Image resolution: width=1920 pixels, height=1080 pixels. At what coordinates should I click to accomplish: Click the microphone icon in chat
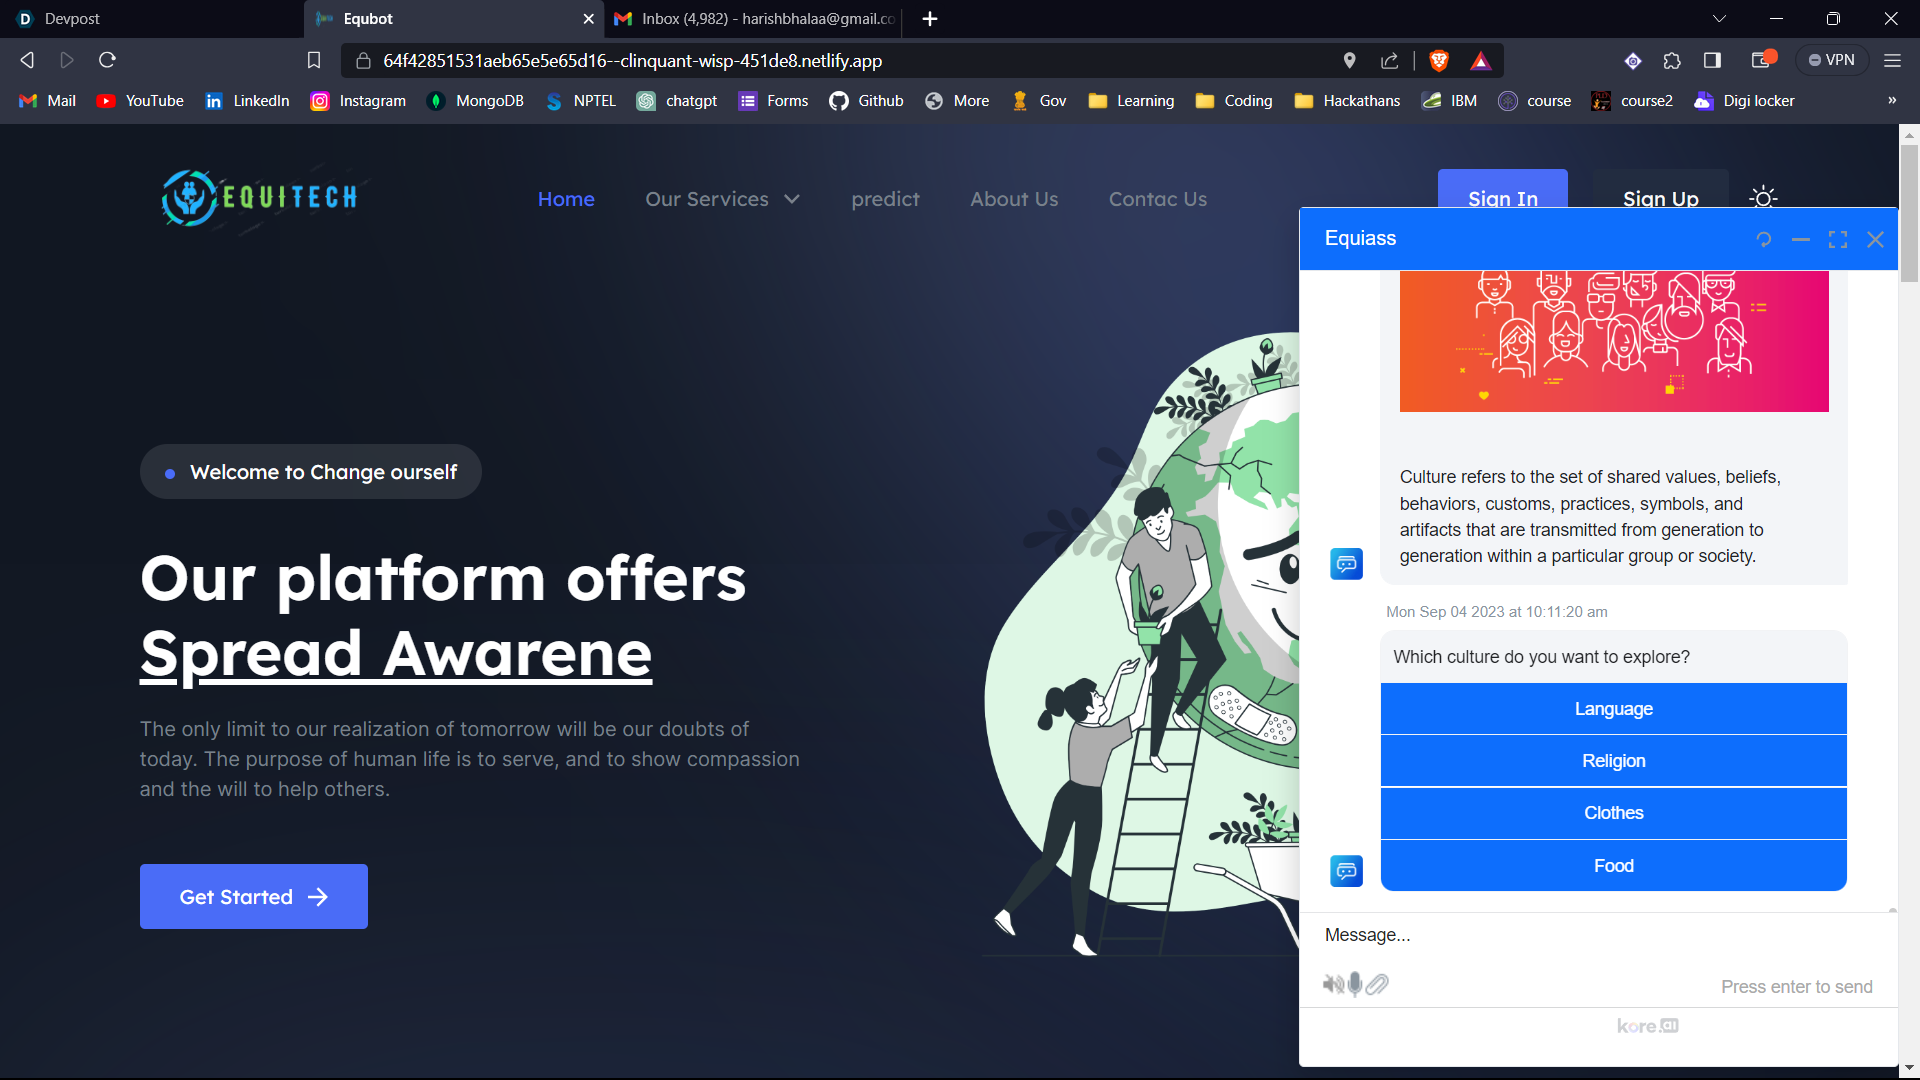(x=1355, y=985)
